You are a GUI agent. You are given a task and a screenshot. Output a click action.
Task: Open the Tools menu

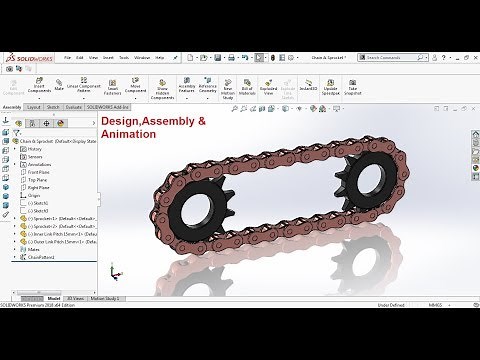(x=124, y=58)
